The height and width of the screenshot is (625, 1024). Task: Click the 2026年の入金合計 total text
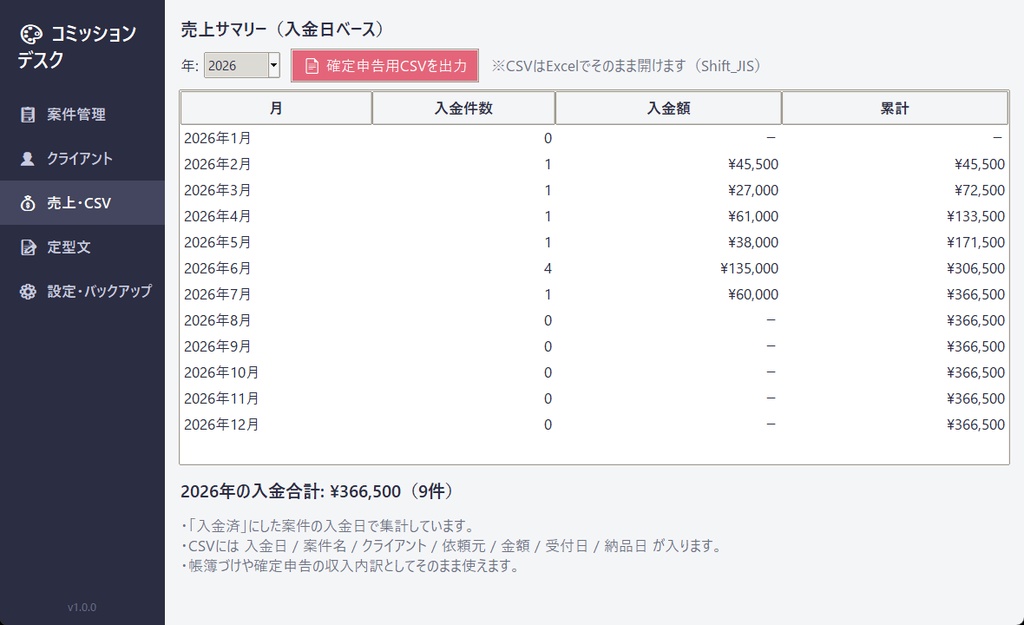click(317, 491)
